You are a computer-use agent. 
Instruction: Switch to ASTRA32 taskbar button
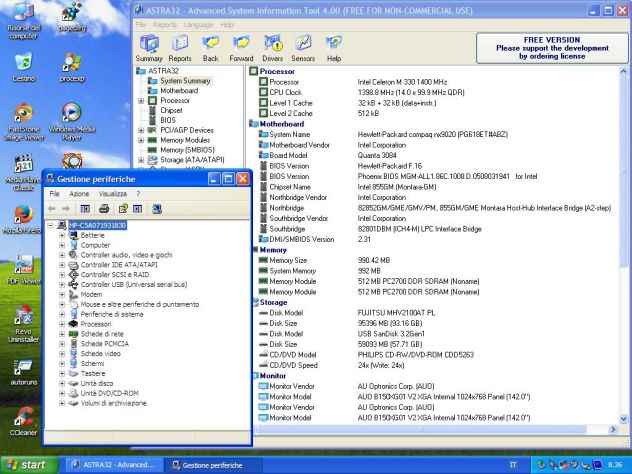pos(114,465)
